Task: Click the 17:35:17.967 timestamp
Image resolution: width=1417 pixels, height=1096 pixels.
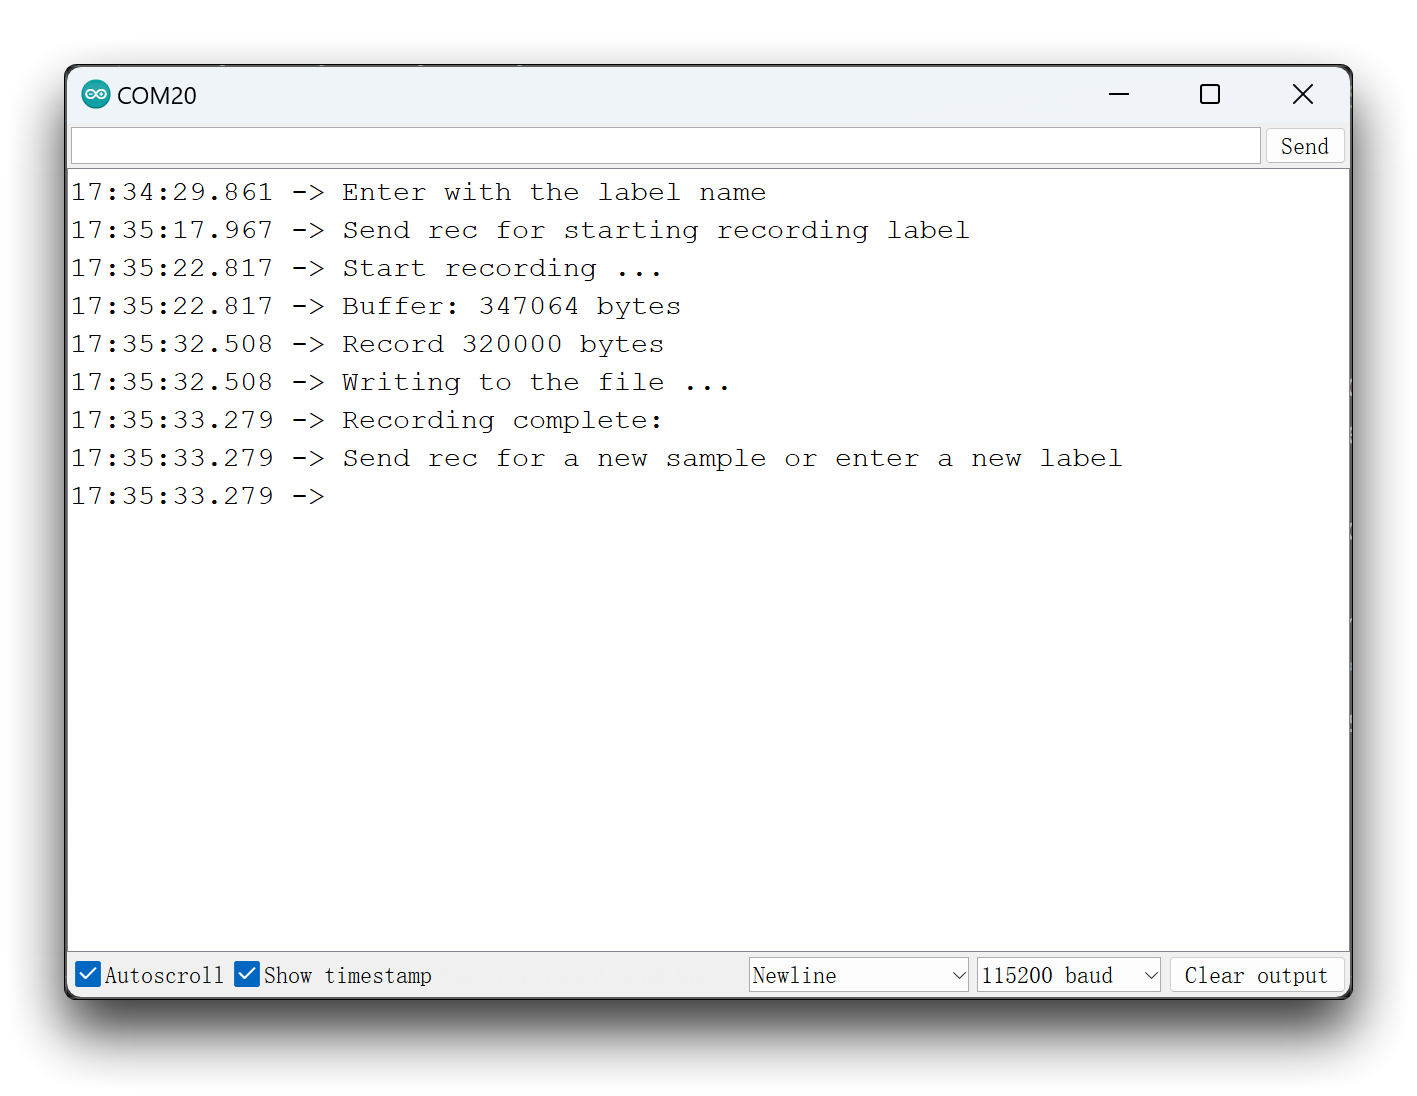Action: pos(172,230)
